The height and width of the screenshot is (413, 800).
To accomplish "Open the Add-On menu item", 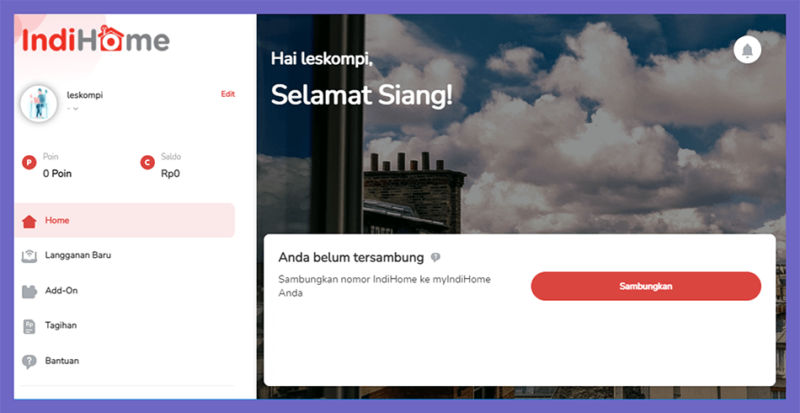I will coord(124,290).
